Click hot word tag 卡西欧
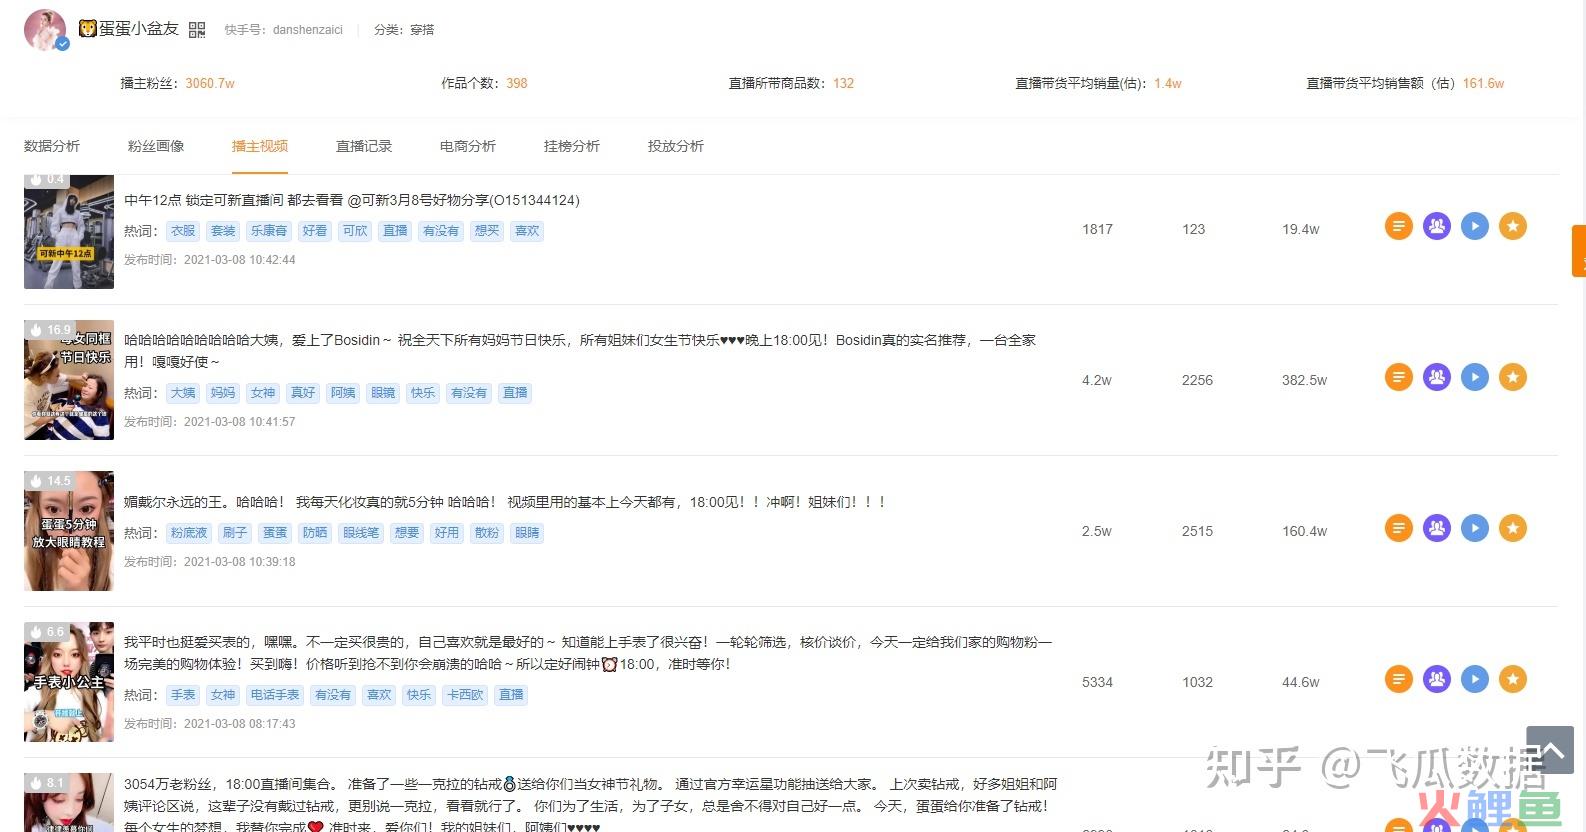Screen dimensions: 1586x832 pos(465,695)
